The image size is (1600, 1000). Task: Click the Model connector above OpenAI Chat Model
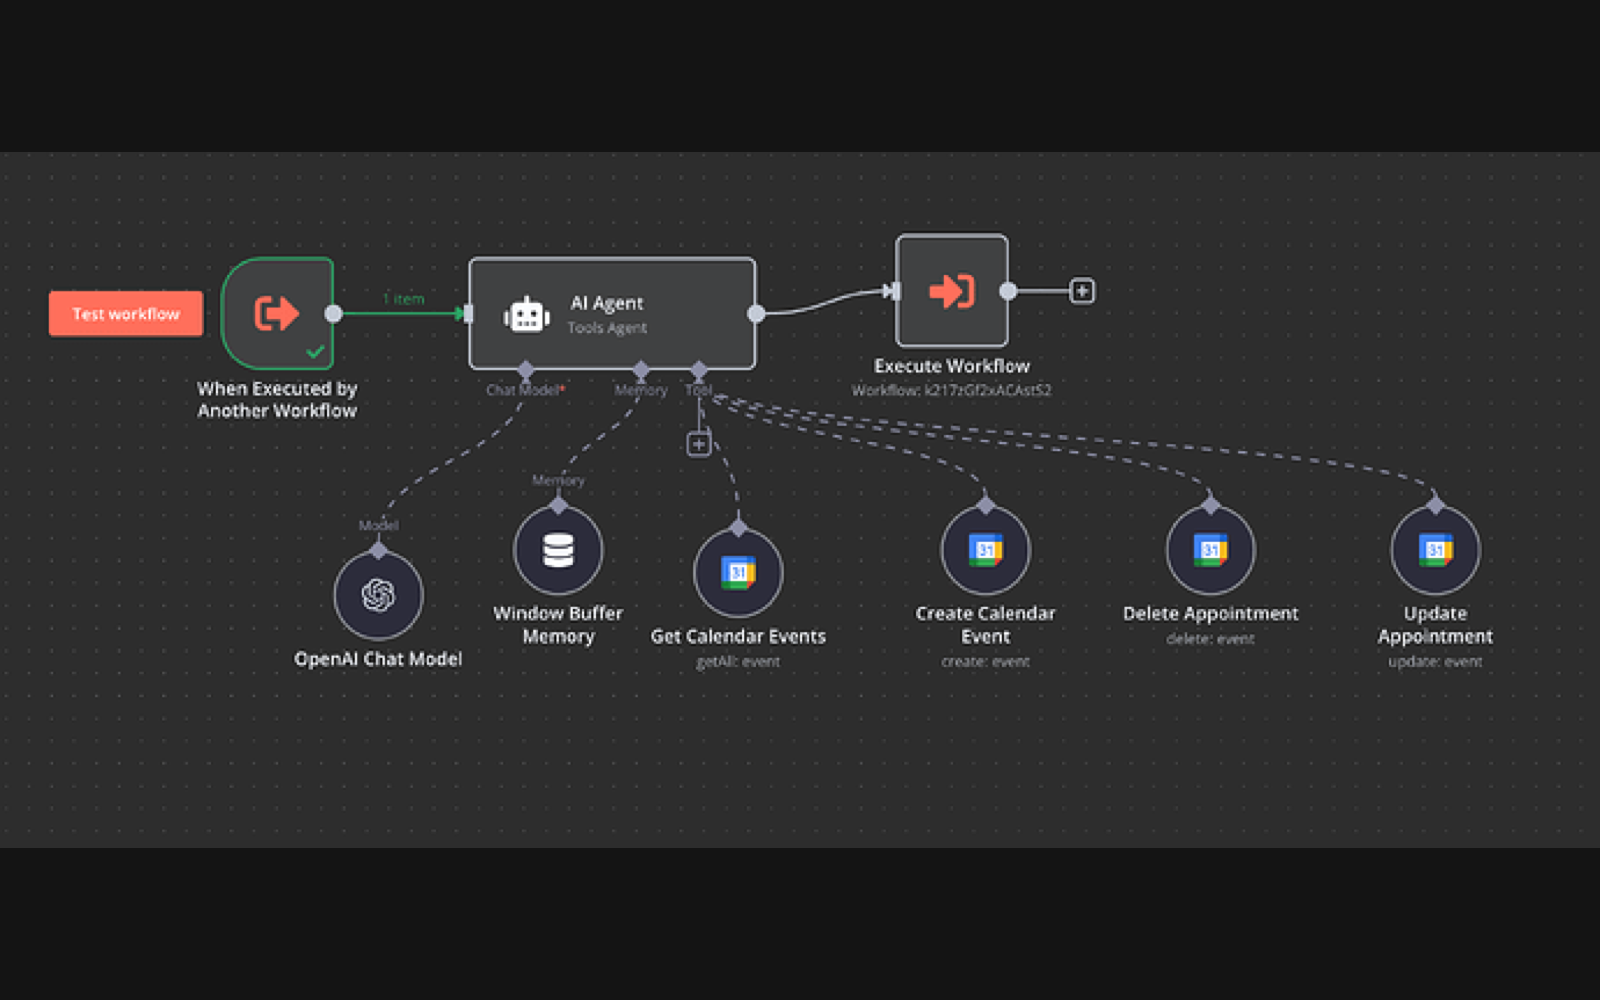(x=378, y=550)
